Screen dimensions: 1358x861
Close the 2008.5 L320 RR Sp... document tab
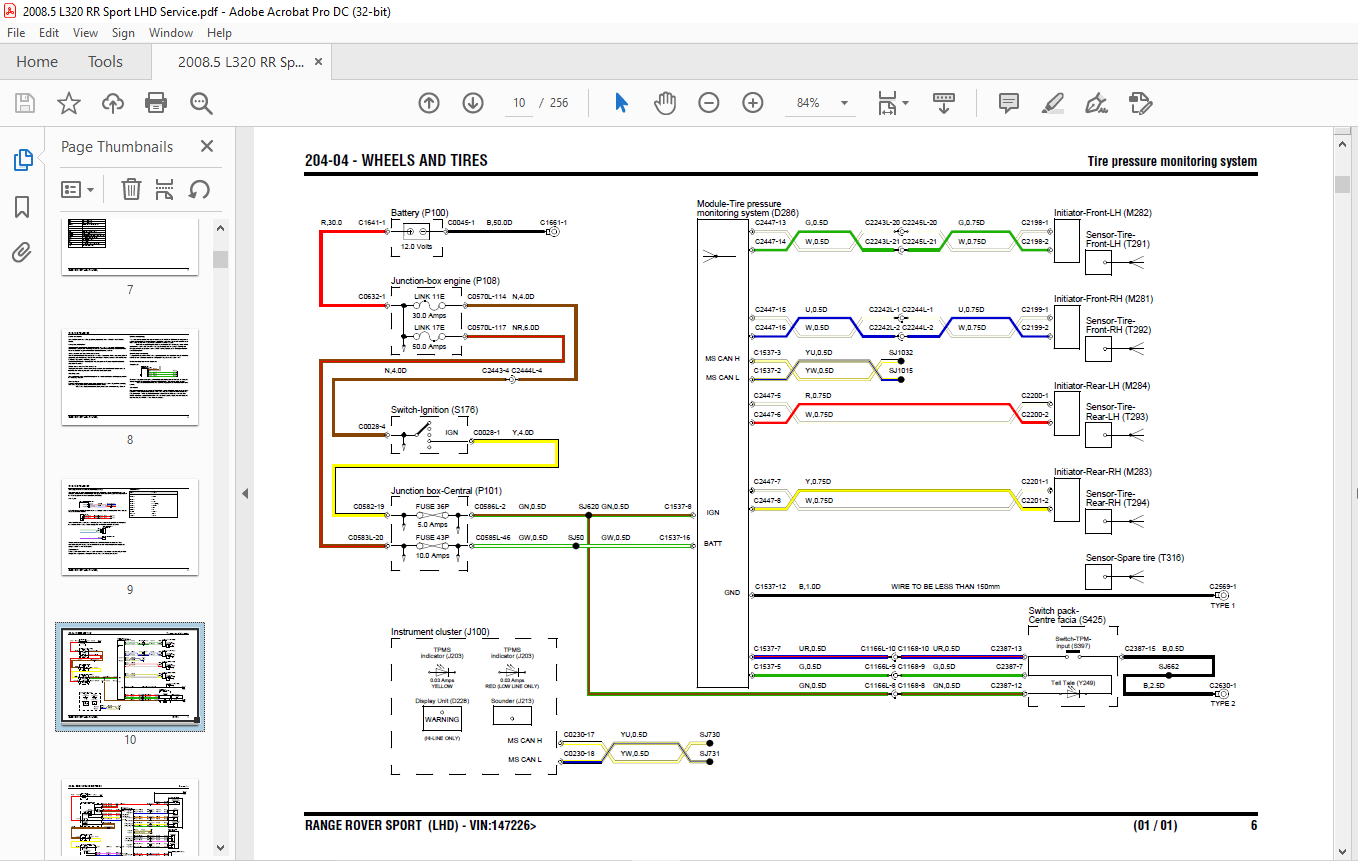(319, 62)
